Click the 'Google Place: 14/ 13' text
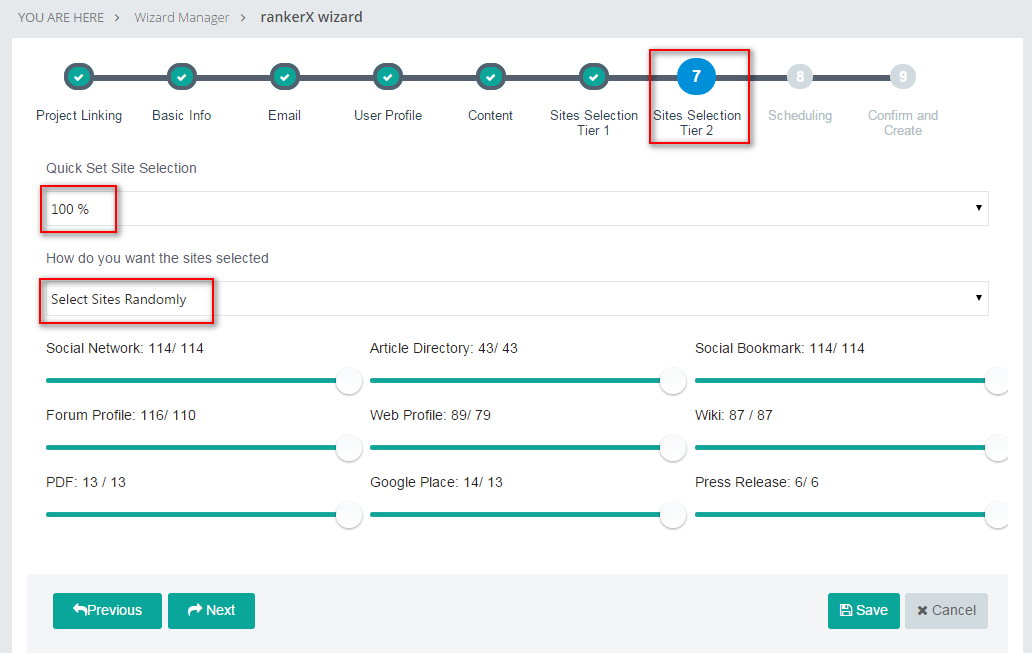The width and height of the screenshot is (1032, 653). click(436, 483)
